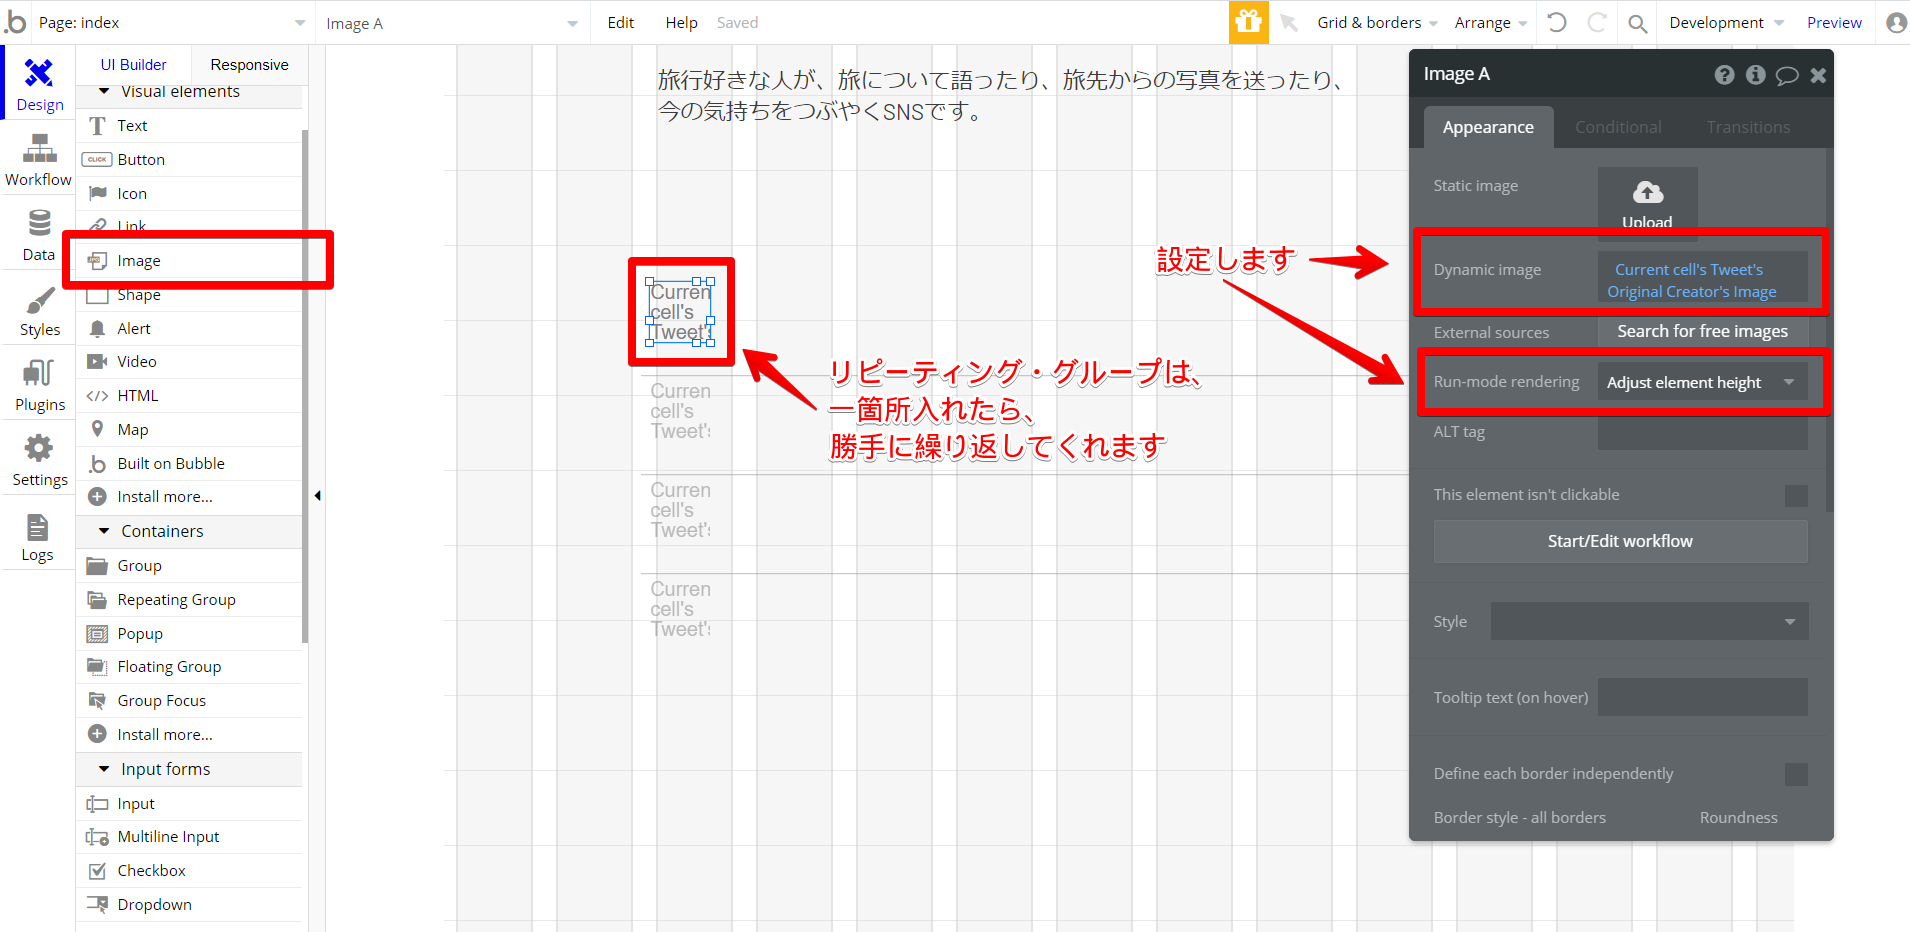Open the Style dropdown

pos(1649,621)
